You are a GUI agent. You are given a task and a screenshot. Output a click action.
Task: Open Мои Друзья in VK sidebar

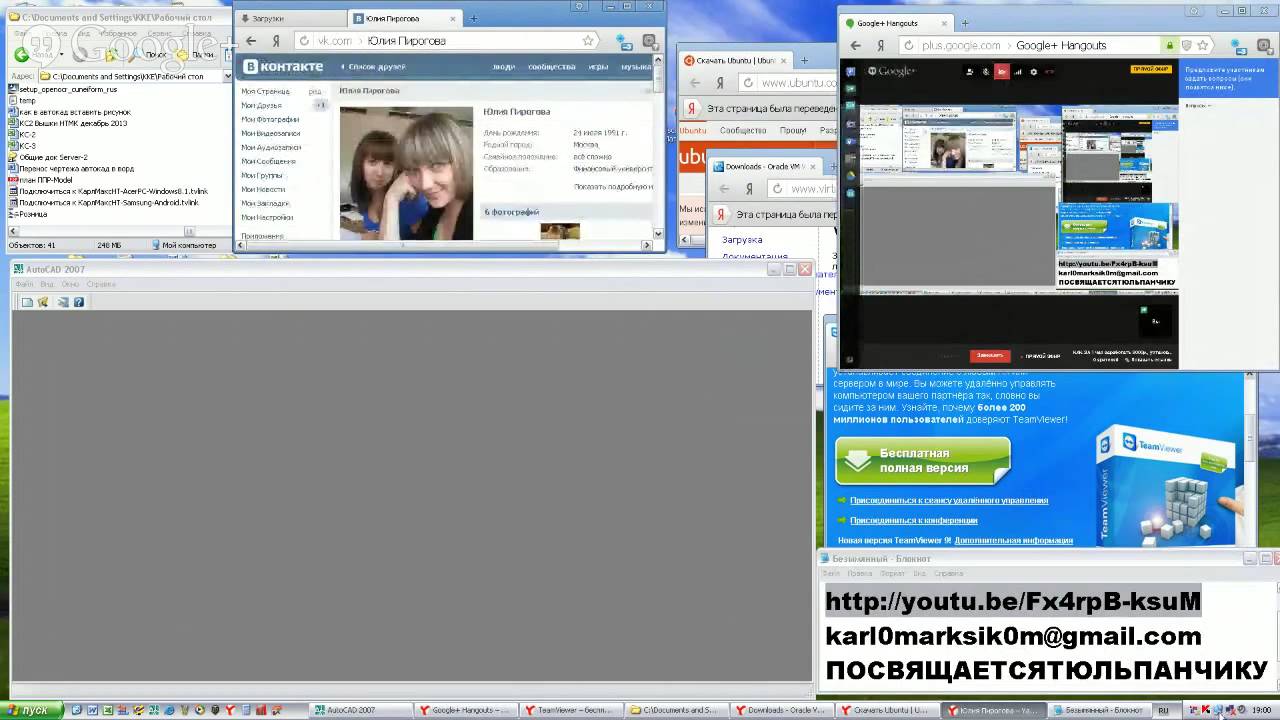(x=261, y=105)
